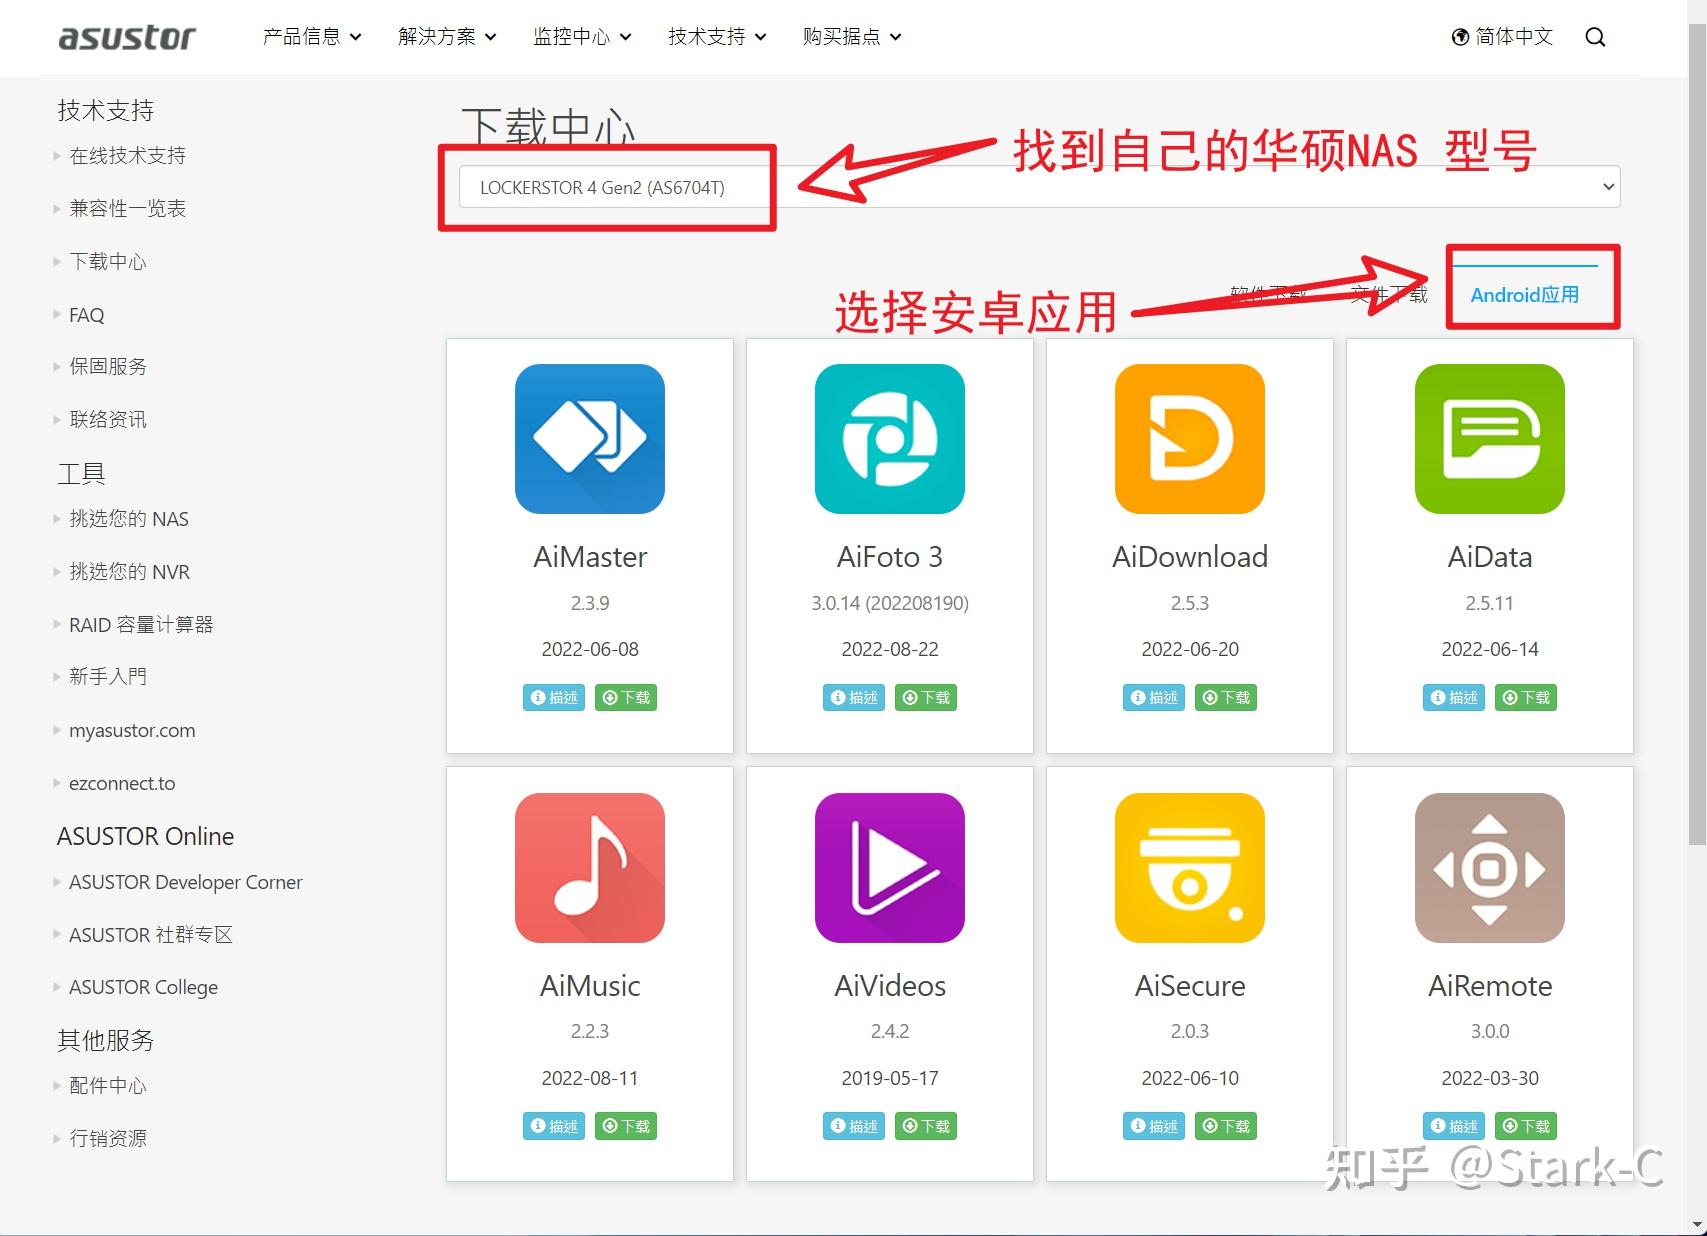Click the AiFoto 3 app icon
This screenshot has height=1236, width=1707.
[x=890, y=439]
